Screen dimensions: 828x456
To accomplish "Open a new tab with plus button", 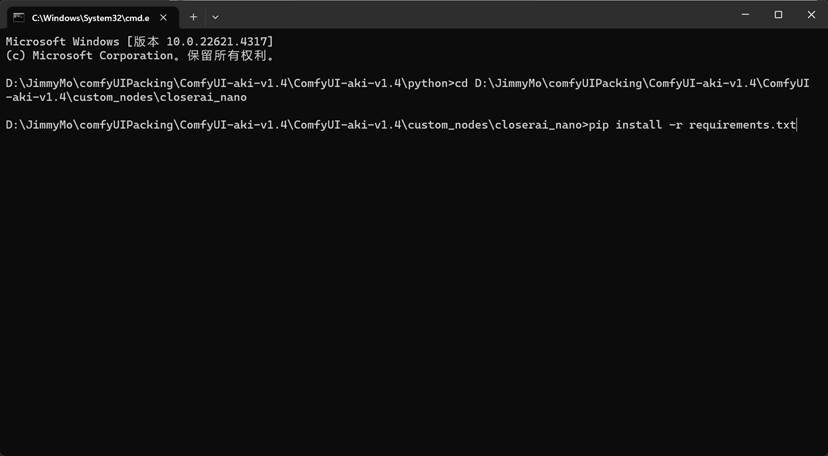I will [193, 17].
